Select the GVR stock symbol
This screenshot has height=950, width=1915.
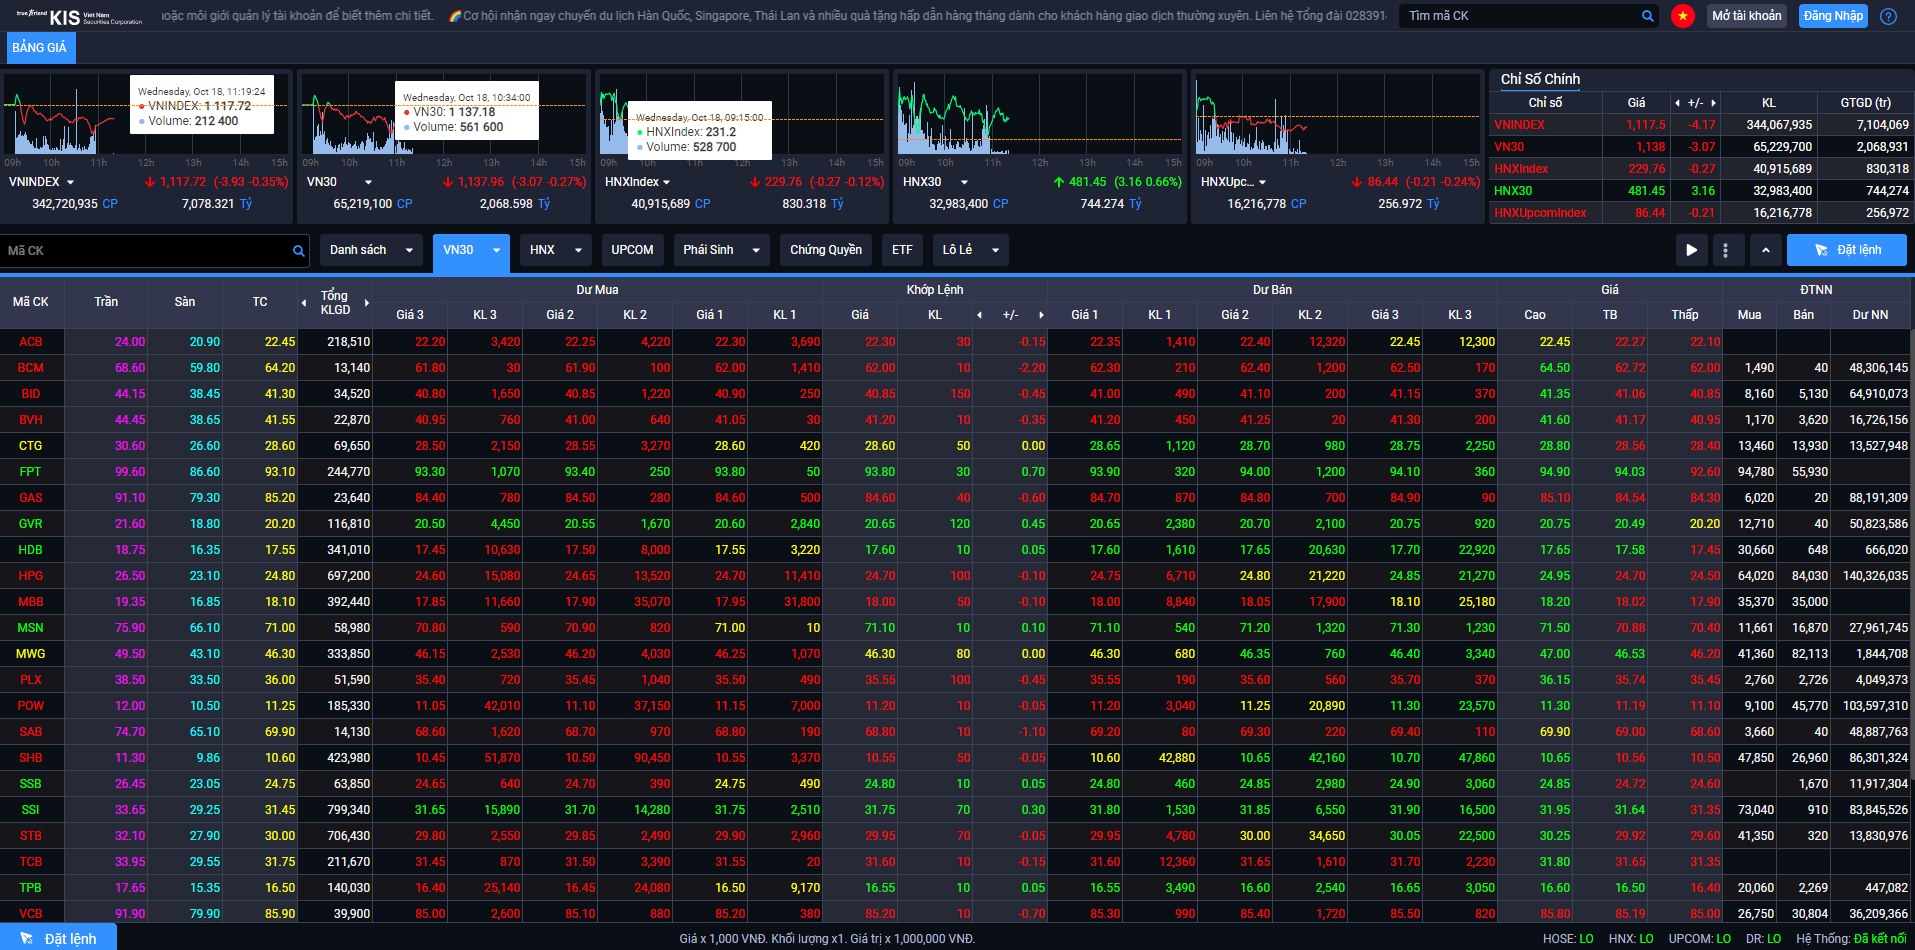coord(31,524)
